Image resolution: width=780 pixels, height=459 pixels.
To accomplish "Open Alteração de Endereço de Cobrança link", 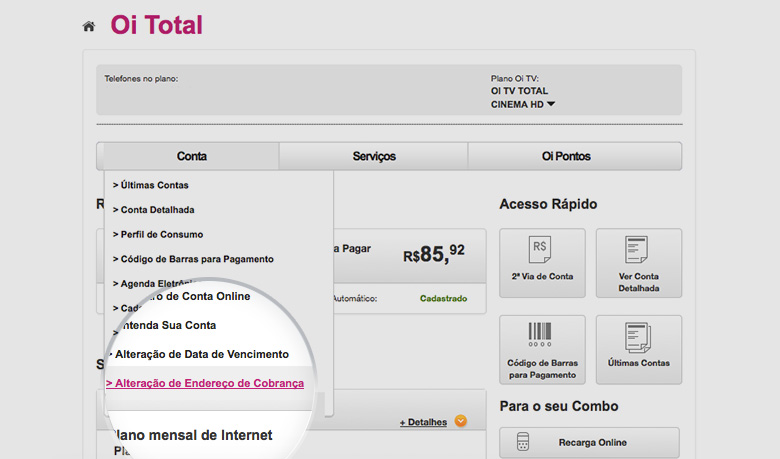I will (x=205, y=383).
